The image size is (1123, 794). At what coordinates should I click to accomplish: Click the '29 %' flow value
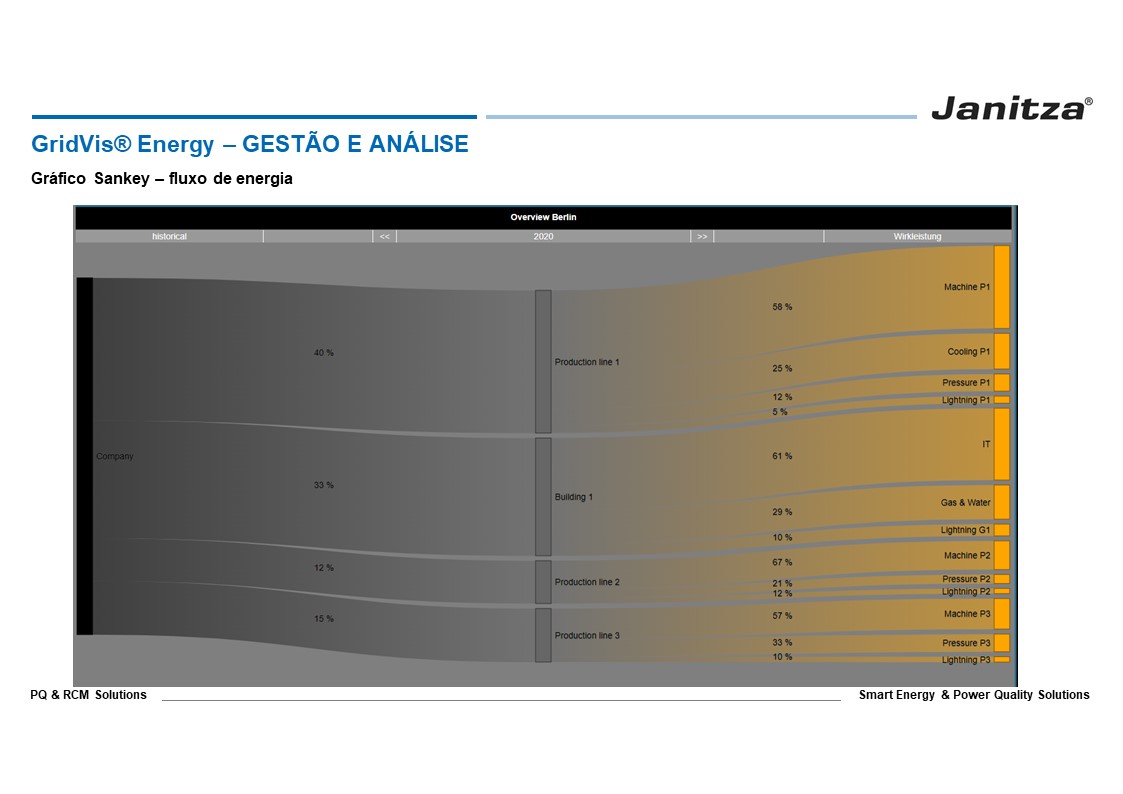782,512
